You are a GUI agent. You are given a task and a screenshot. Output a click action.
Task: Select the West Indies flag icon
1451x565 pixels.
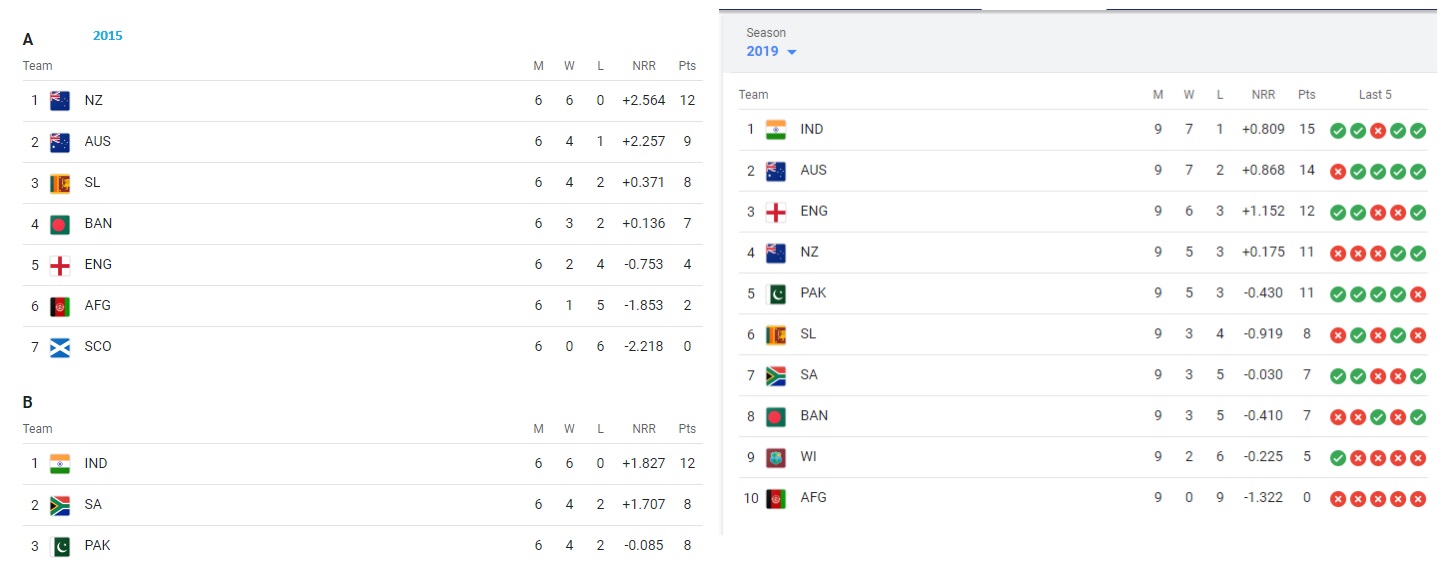coord(776,457)
